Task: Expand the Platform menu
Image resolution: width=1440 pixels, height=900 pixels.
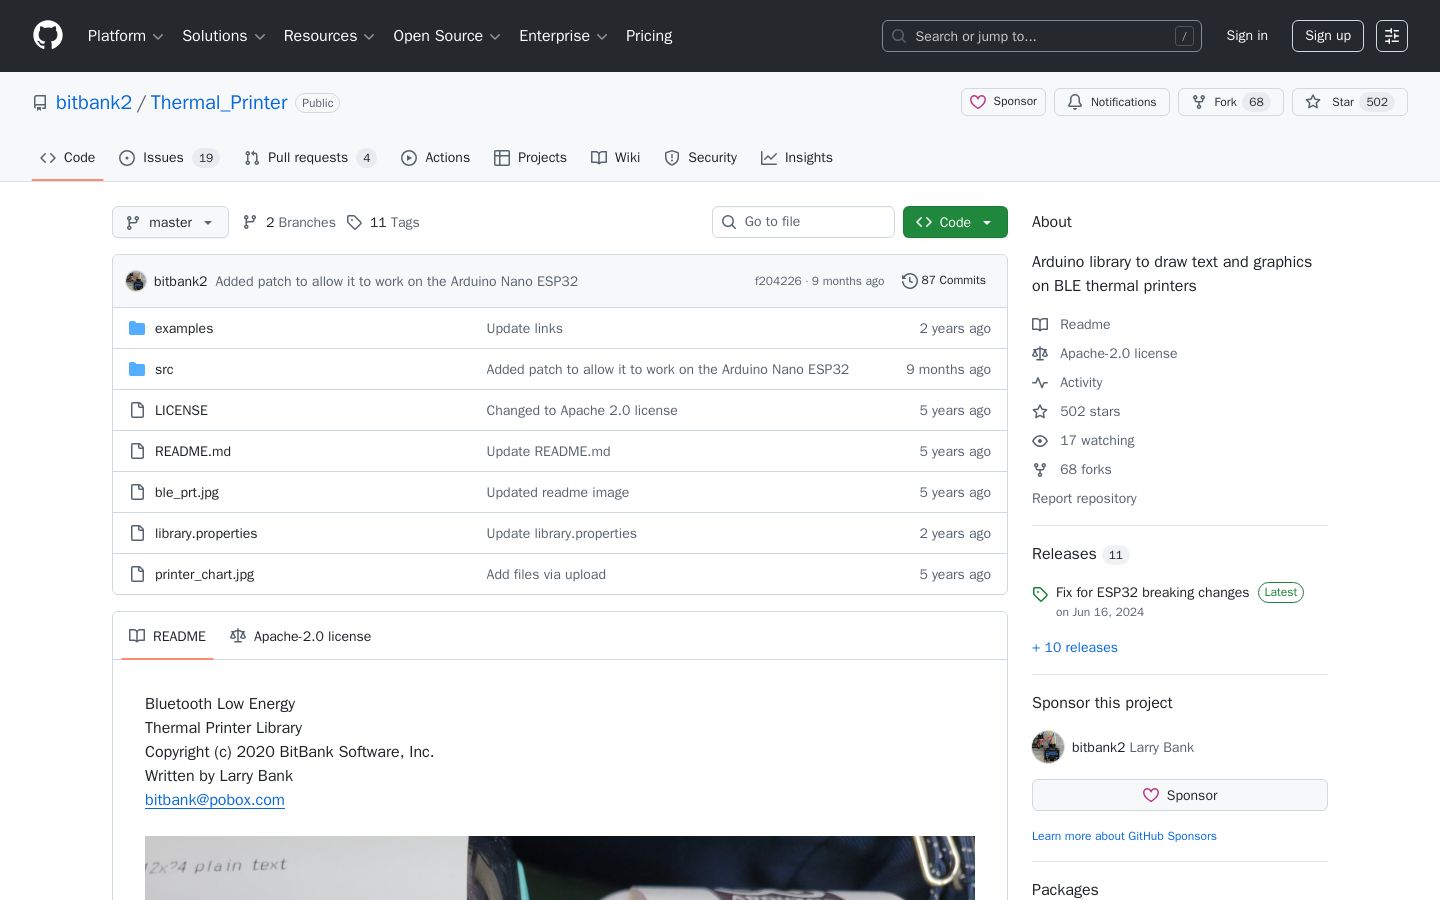Action: tap(125, 36)
